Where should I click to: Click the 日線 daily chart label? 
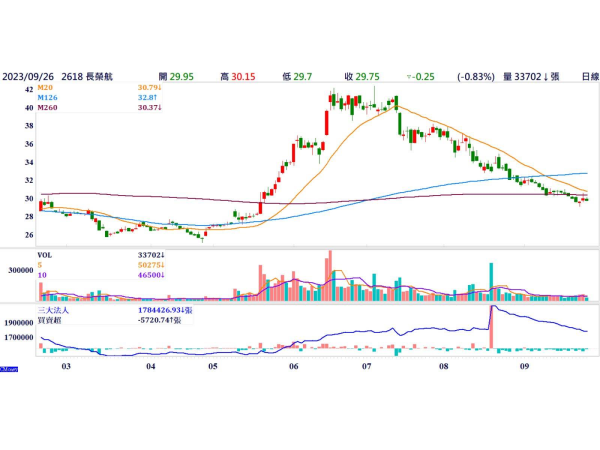(x=590, y=76)
